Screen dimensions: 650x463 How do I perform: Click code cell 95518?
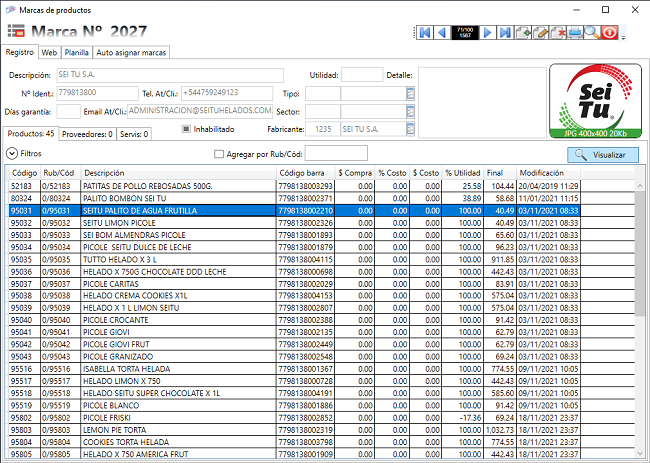click(24, 393)
